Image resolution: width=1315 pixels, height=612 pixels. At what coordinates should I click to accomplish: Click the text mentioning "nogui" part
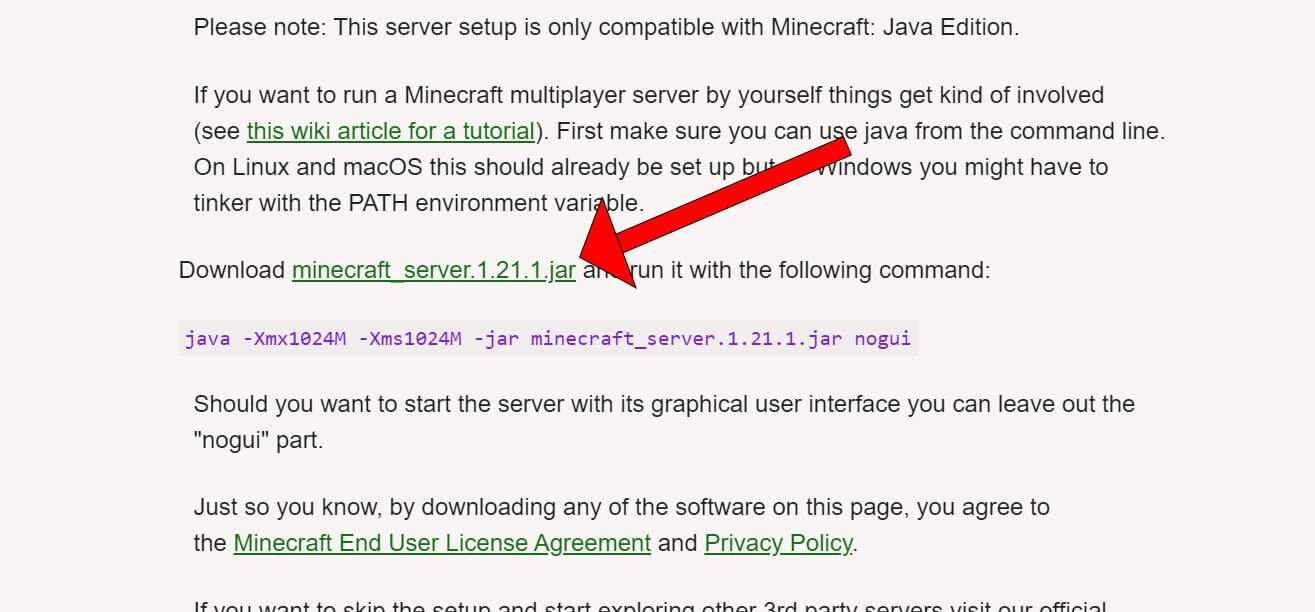tap(259, 440)
